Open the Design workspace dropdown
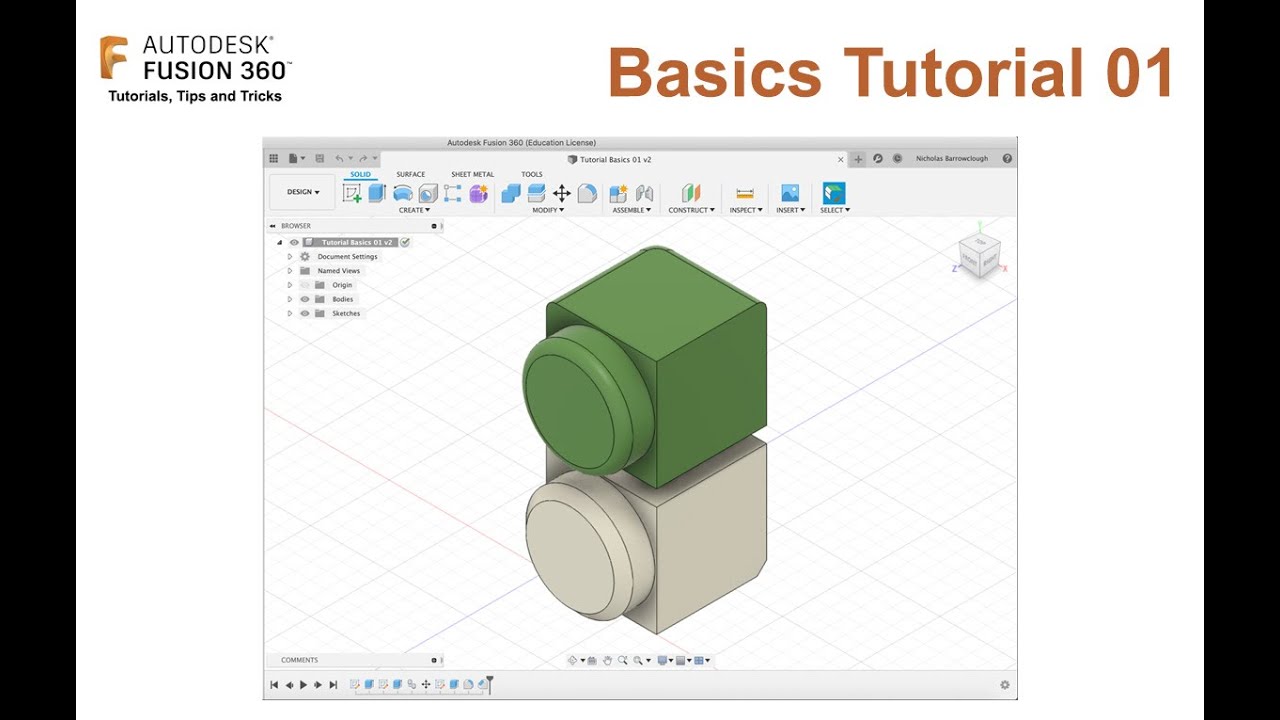This screenshot has width=1280, height=720. 303,192
